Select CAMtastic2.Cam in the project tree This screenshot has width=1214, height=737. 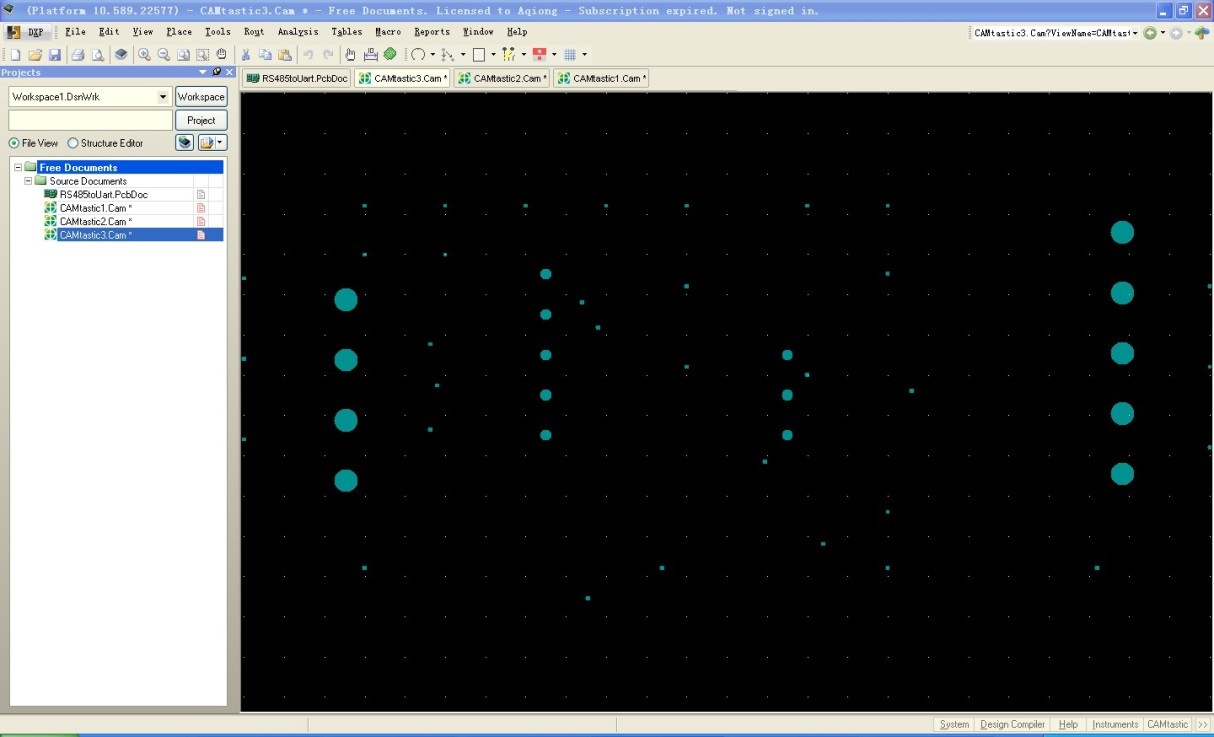(95, 221)
